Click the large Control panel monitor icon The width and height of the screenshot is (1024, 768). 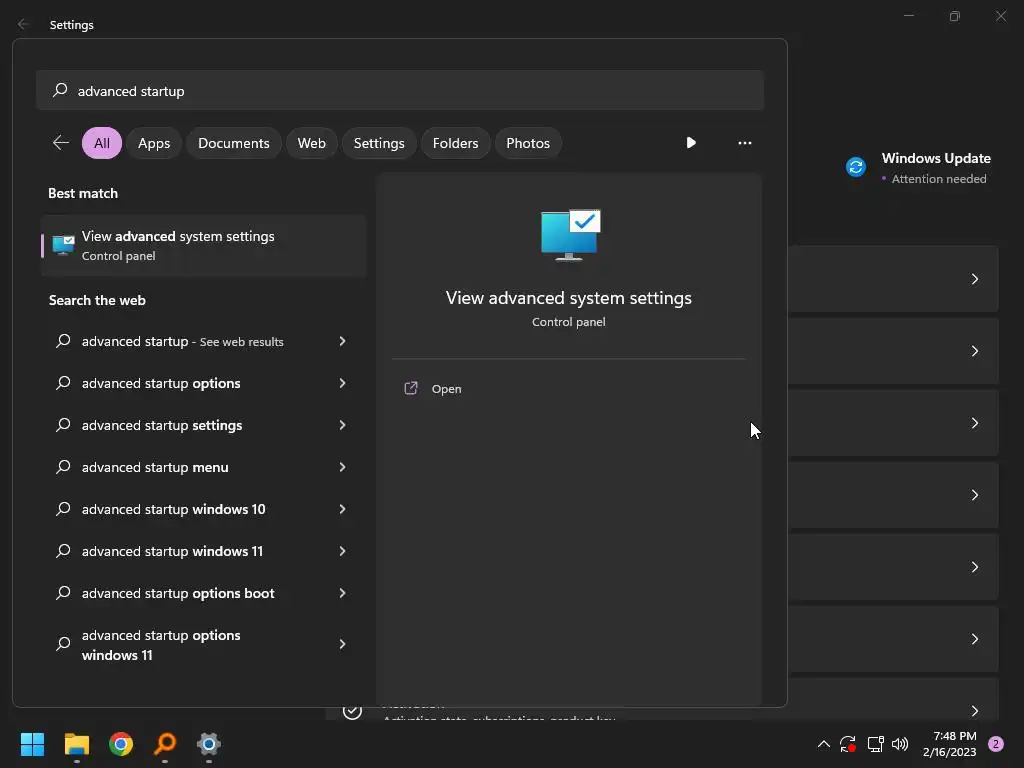[570, 235]
